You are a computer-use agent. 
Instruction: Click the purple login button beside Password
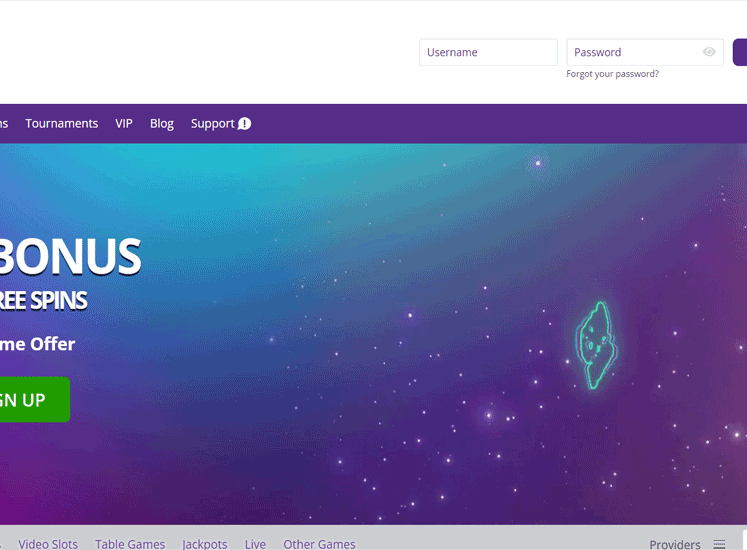740,52
